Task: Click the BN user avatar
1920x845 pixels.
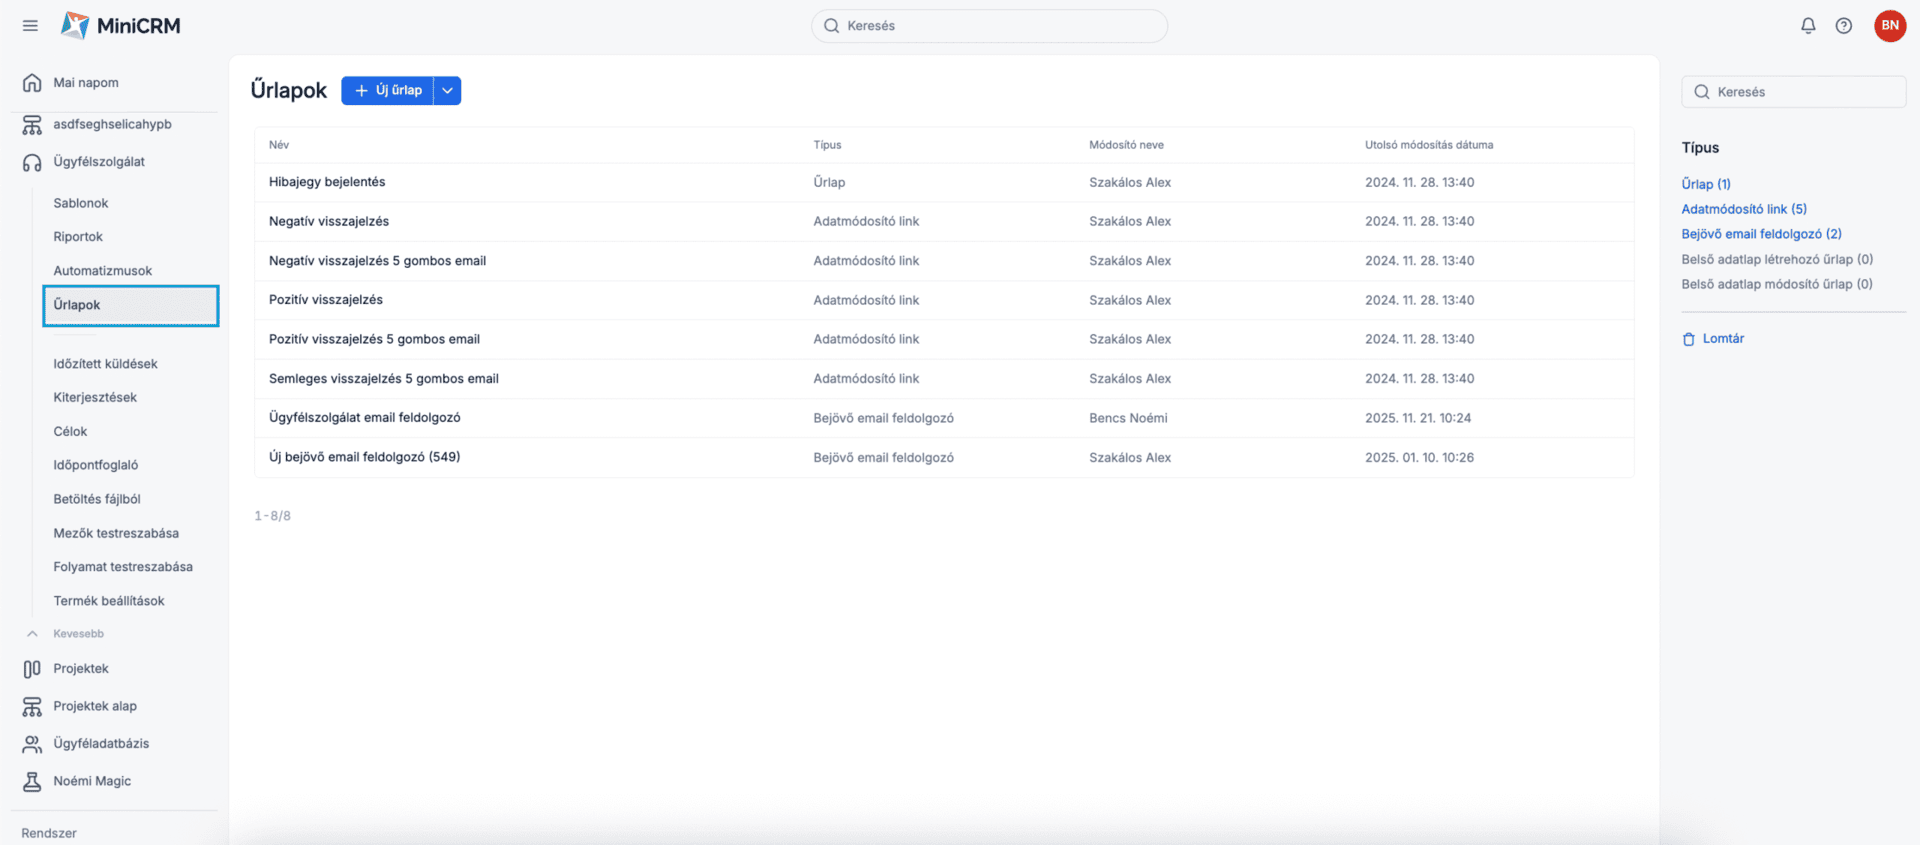Action: pyautogui.click(x=1889, y=26)
